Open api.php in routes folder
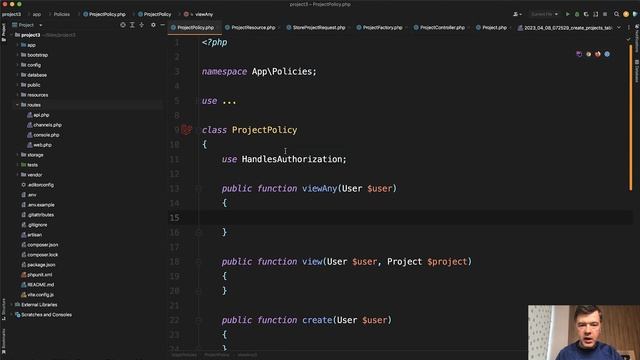The height and width of the screenshot is (360, 640). pos(38,115)
